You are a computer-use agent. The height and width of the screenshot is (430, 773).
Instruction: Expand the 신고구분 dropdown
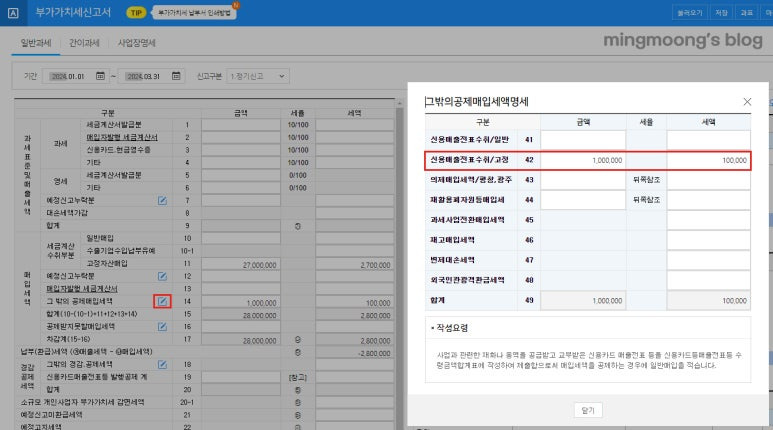pos(258,76)
